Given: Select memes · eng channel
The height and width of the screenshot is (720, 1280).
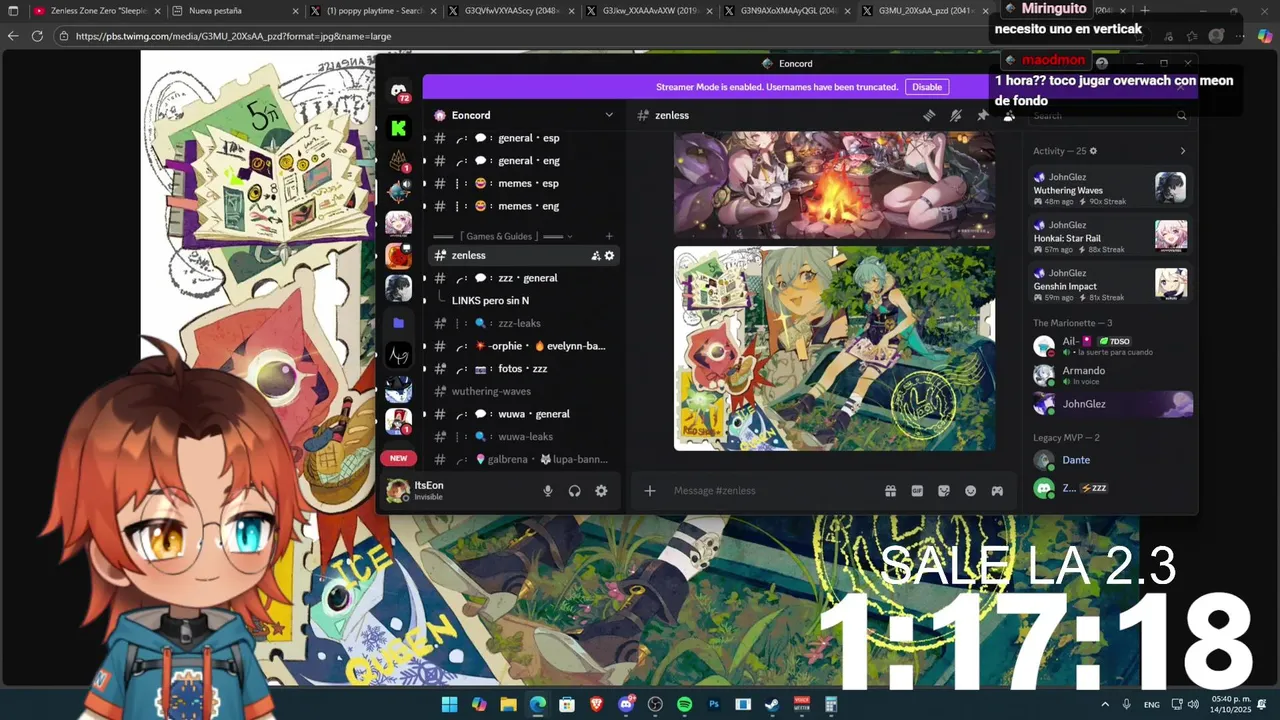Looking at the screenshot, I should (x=524, y=206).
